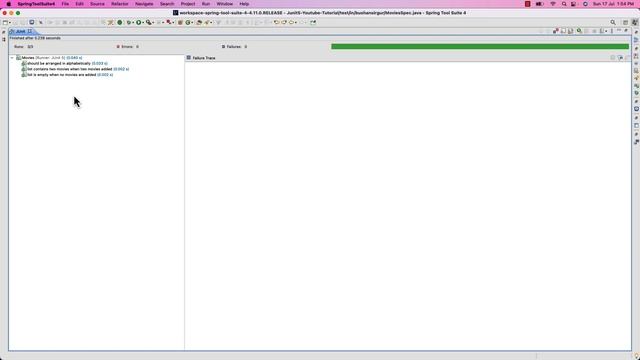Open the Refactor menu

(x=120, y=4)
